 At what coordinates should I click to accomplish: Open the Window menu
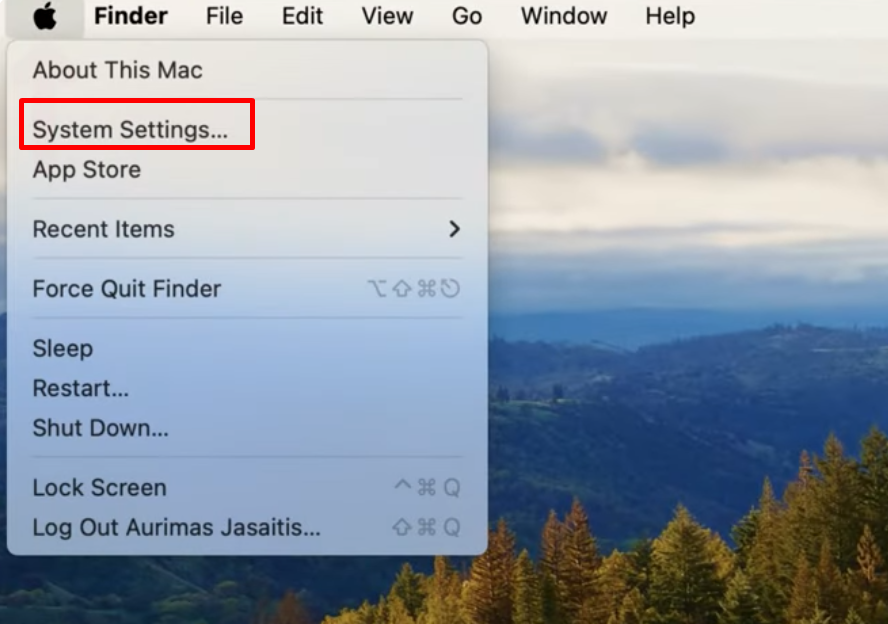pyautogui.click(x=564, y=16)
